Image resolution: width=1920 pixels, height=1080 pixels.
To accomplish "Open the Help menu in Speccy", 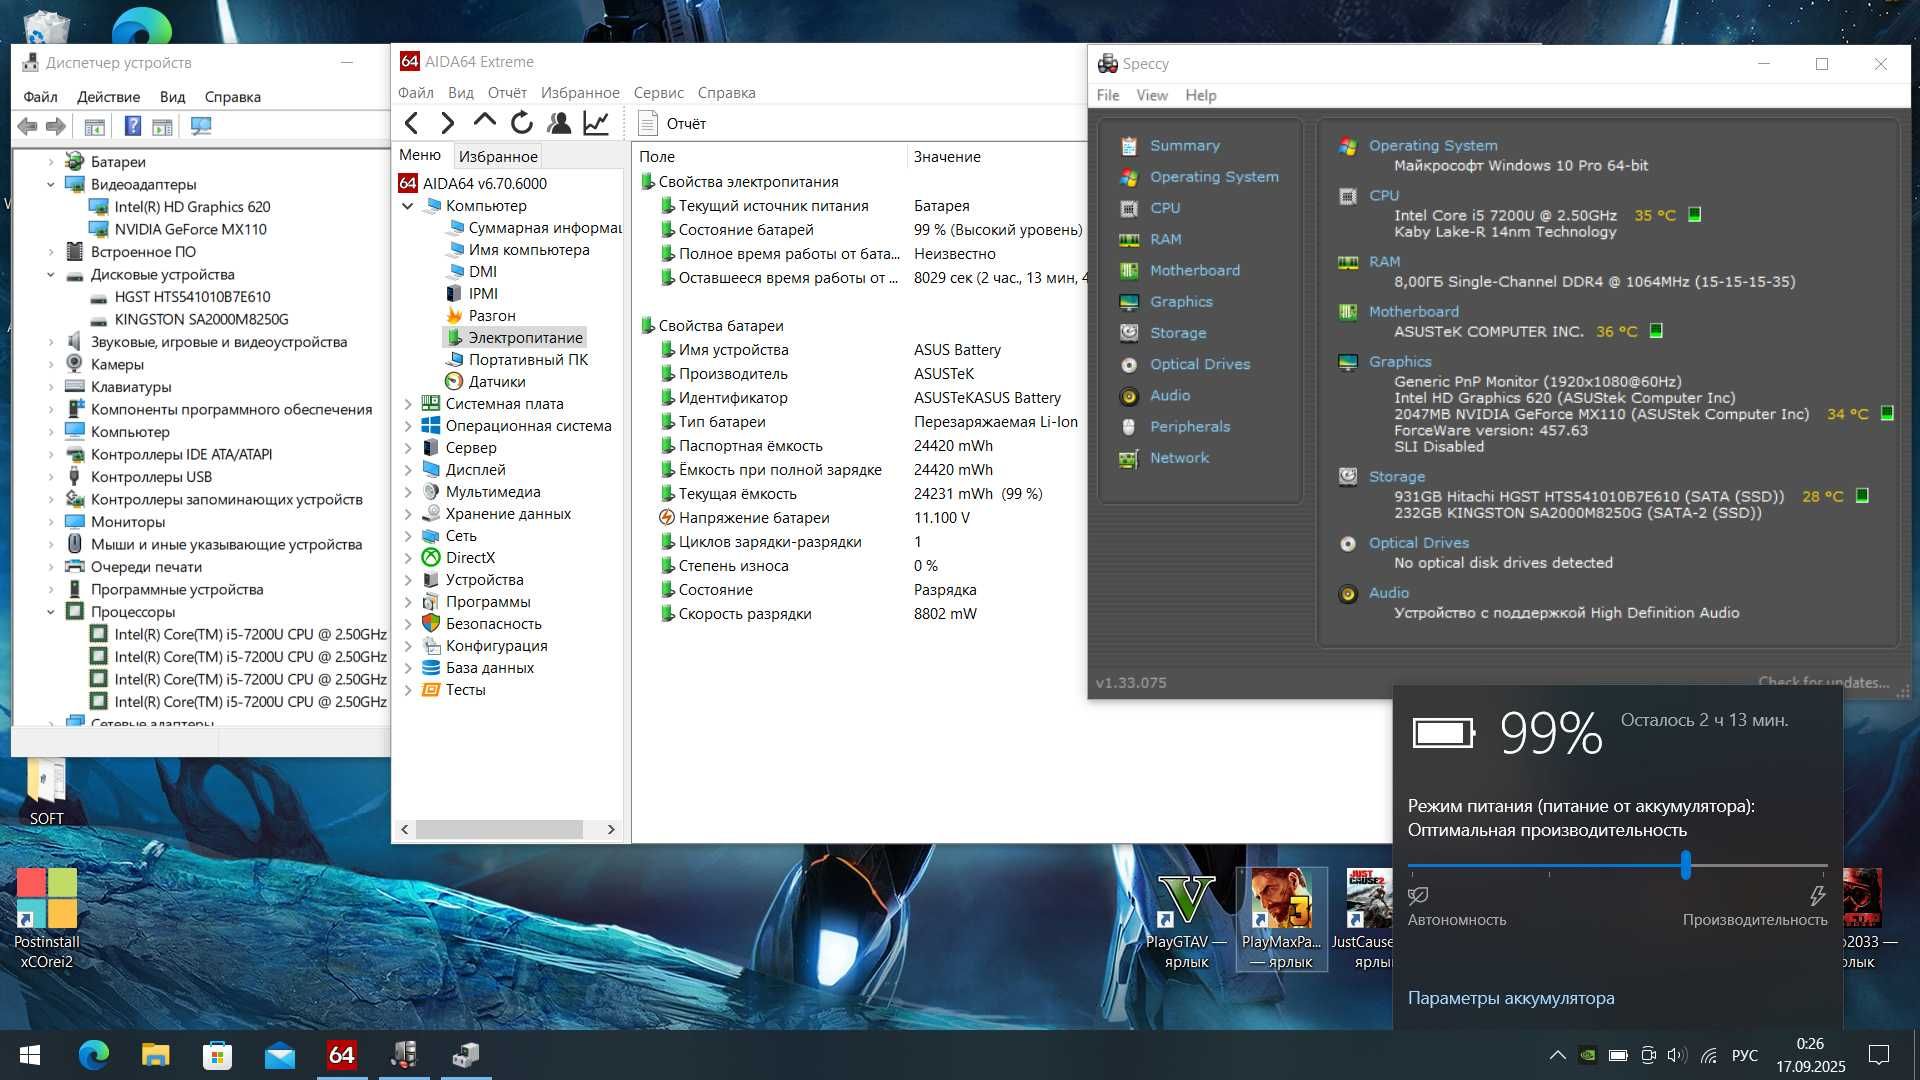I will point(1200,95).
